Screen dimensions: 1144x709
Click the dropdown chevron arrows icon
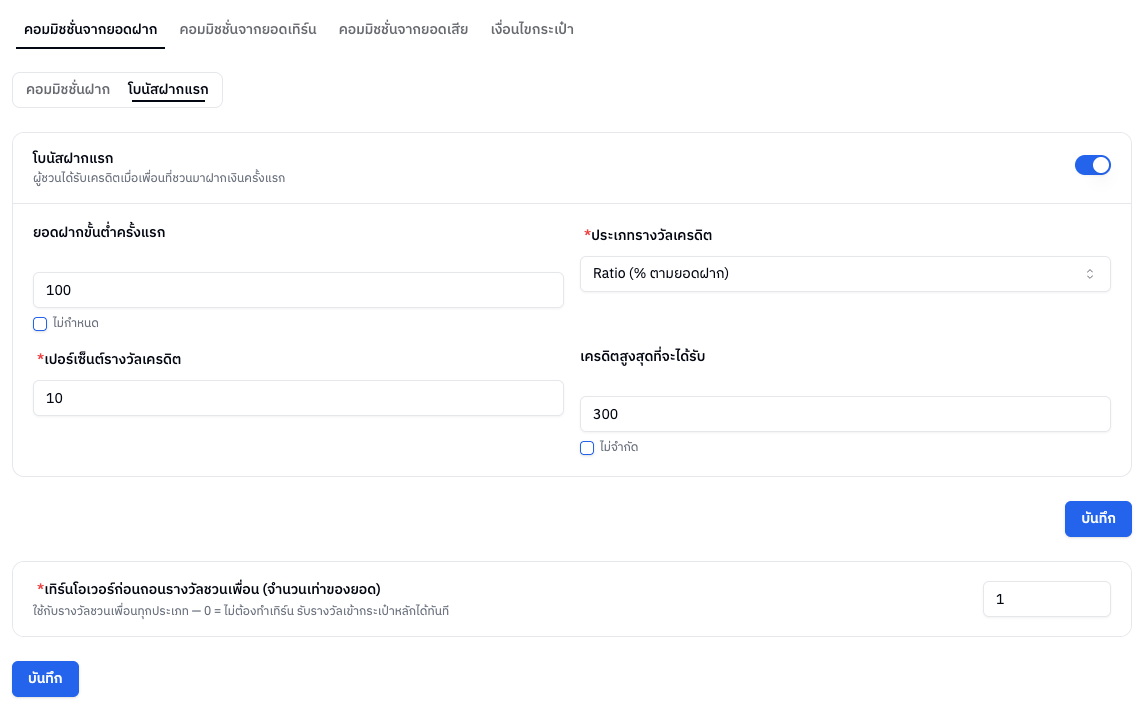pos(1089,274)
